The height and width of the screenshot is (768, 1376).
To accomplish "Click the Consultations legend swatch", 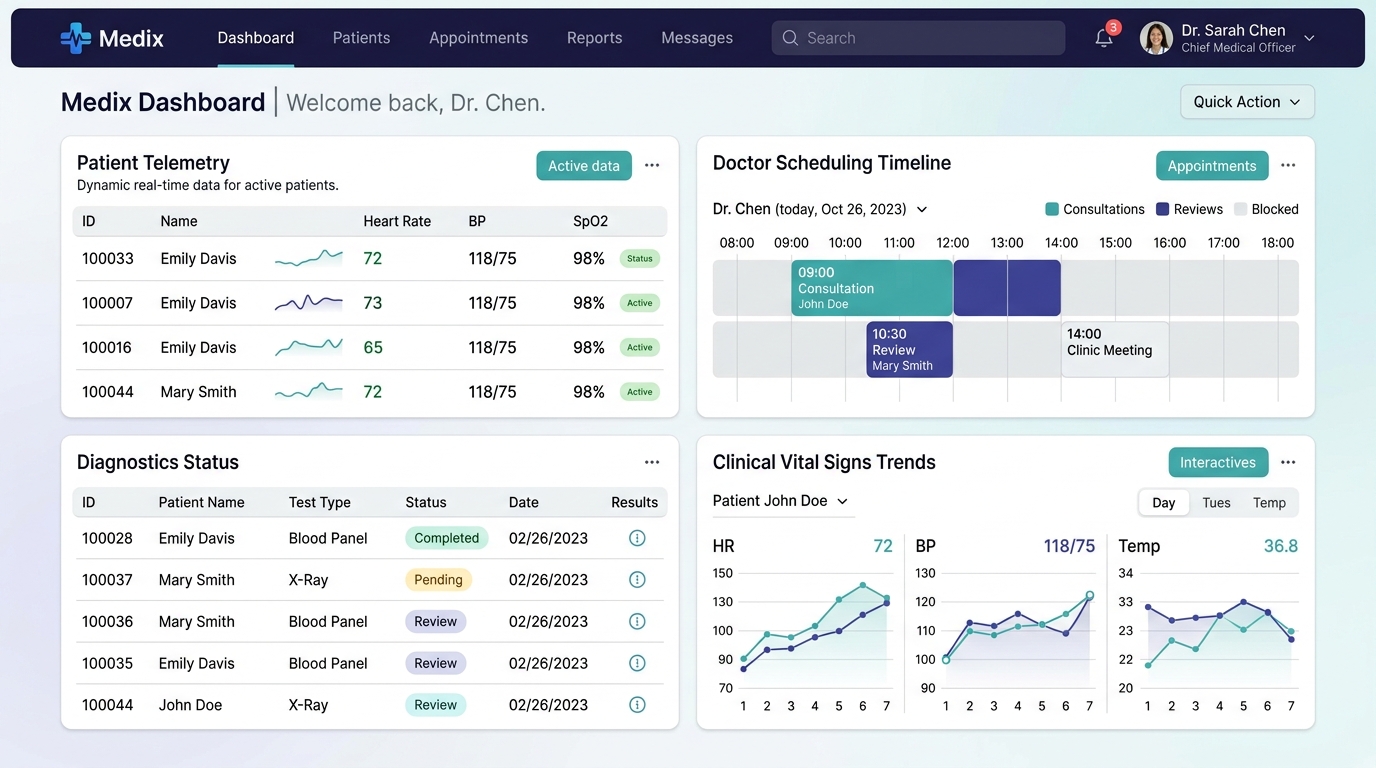I will tap(1052, 209).
